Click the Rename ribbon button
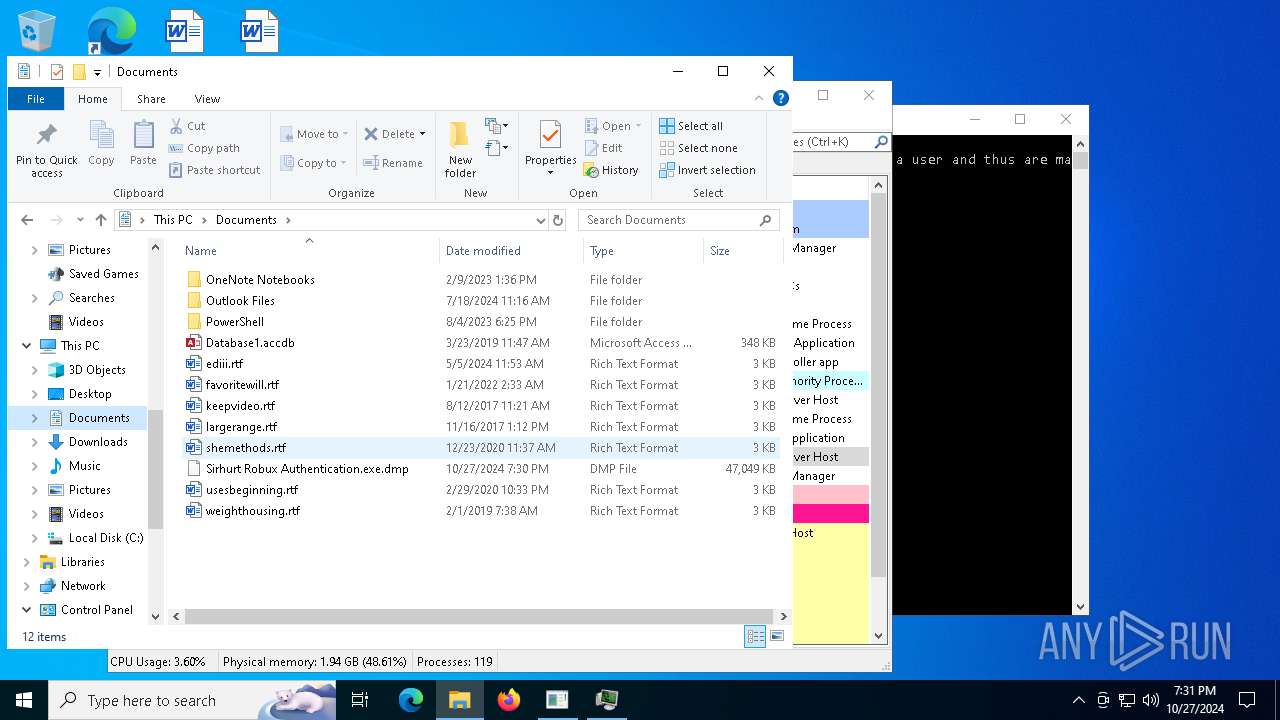The height and width of the screenshot is (720, 1280). click(393, 163)
